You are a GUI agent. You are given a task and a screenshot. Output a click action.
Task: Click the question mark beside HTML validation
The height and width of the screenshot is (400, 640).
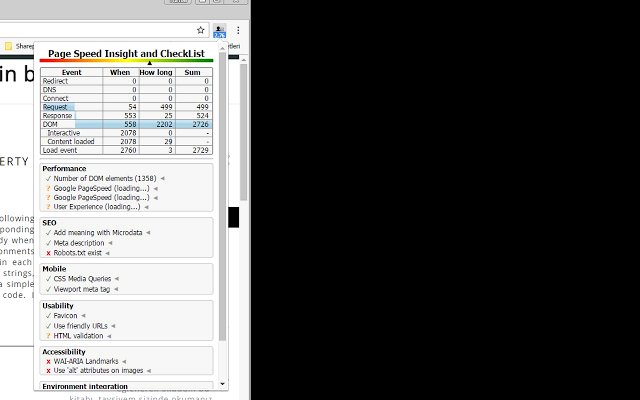click(48, 336)
